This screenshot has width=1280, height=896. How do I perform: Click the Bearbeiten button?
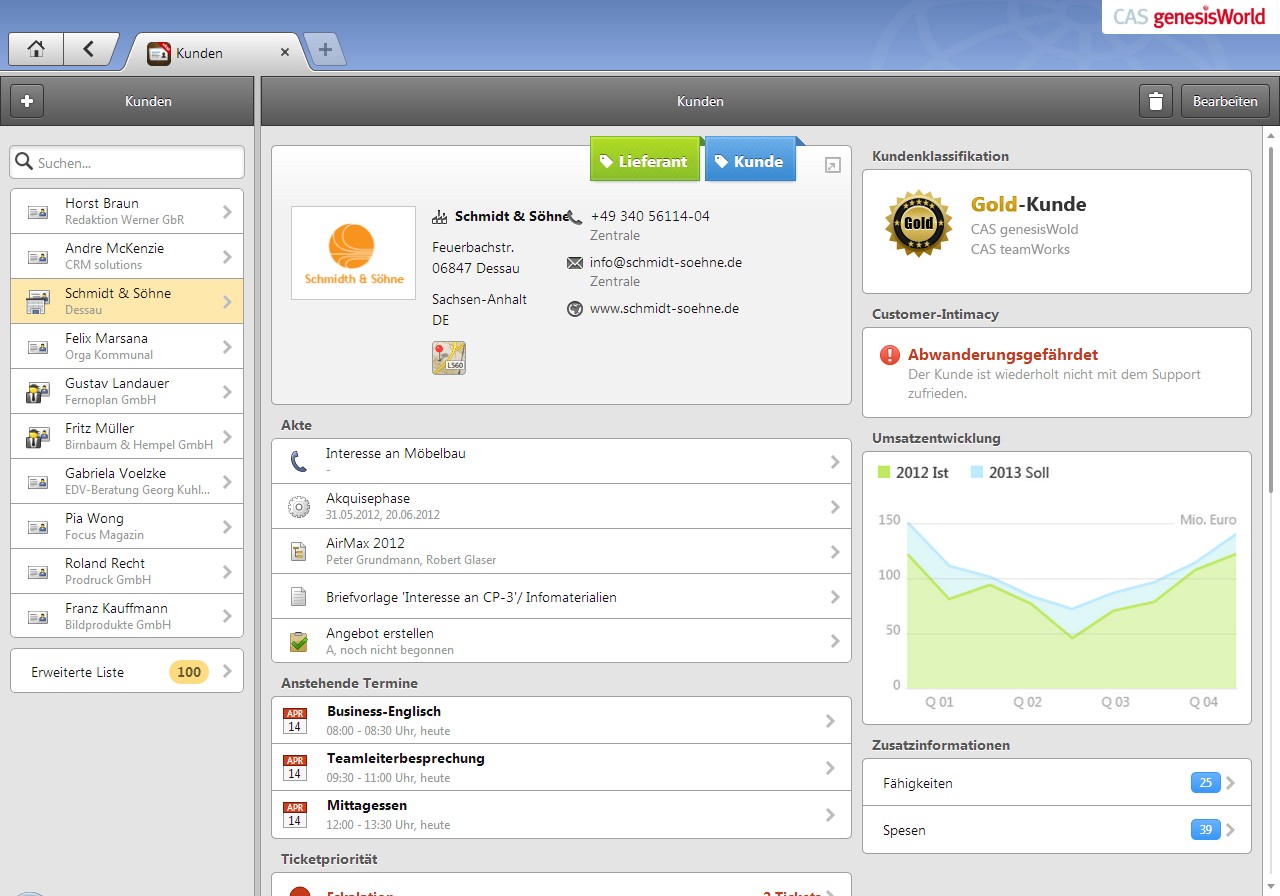click(x=1226, y=101)
